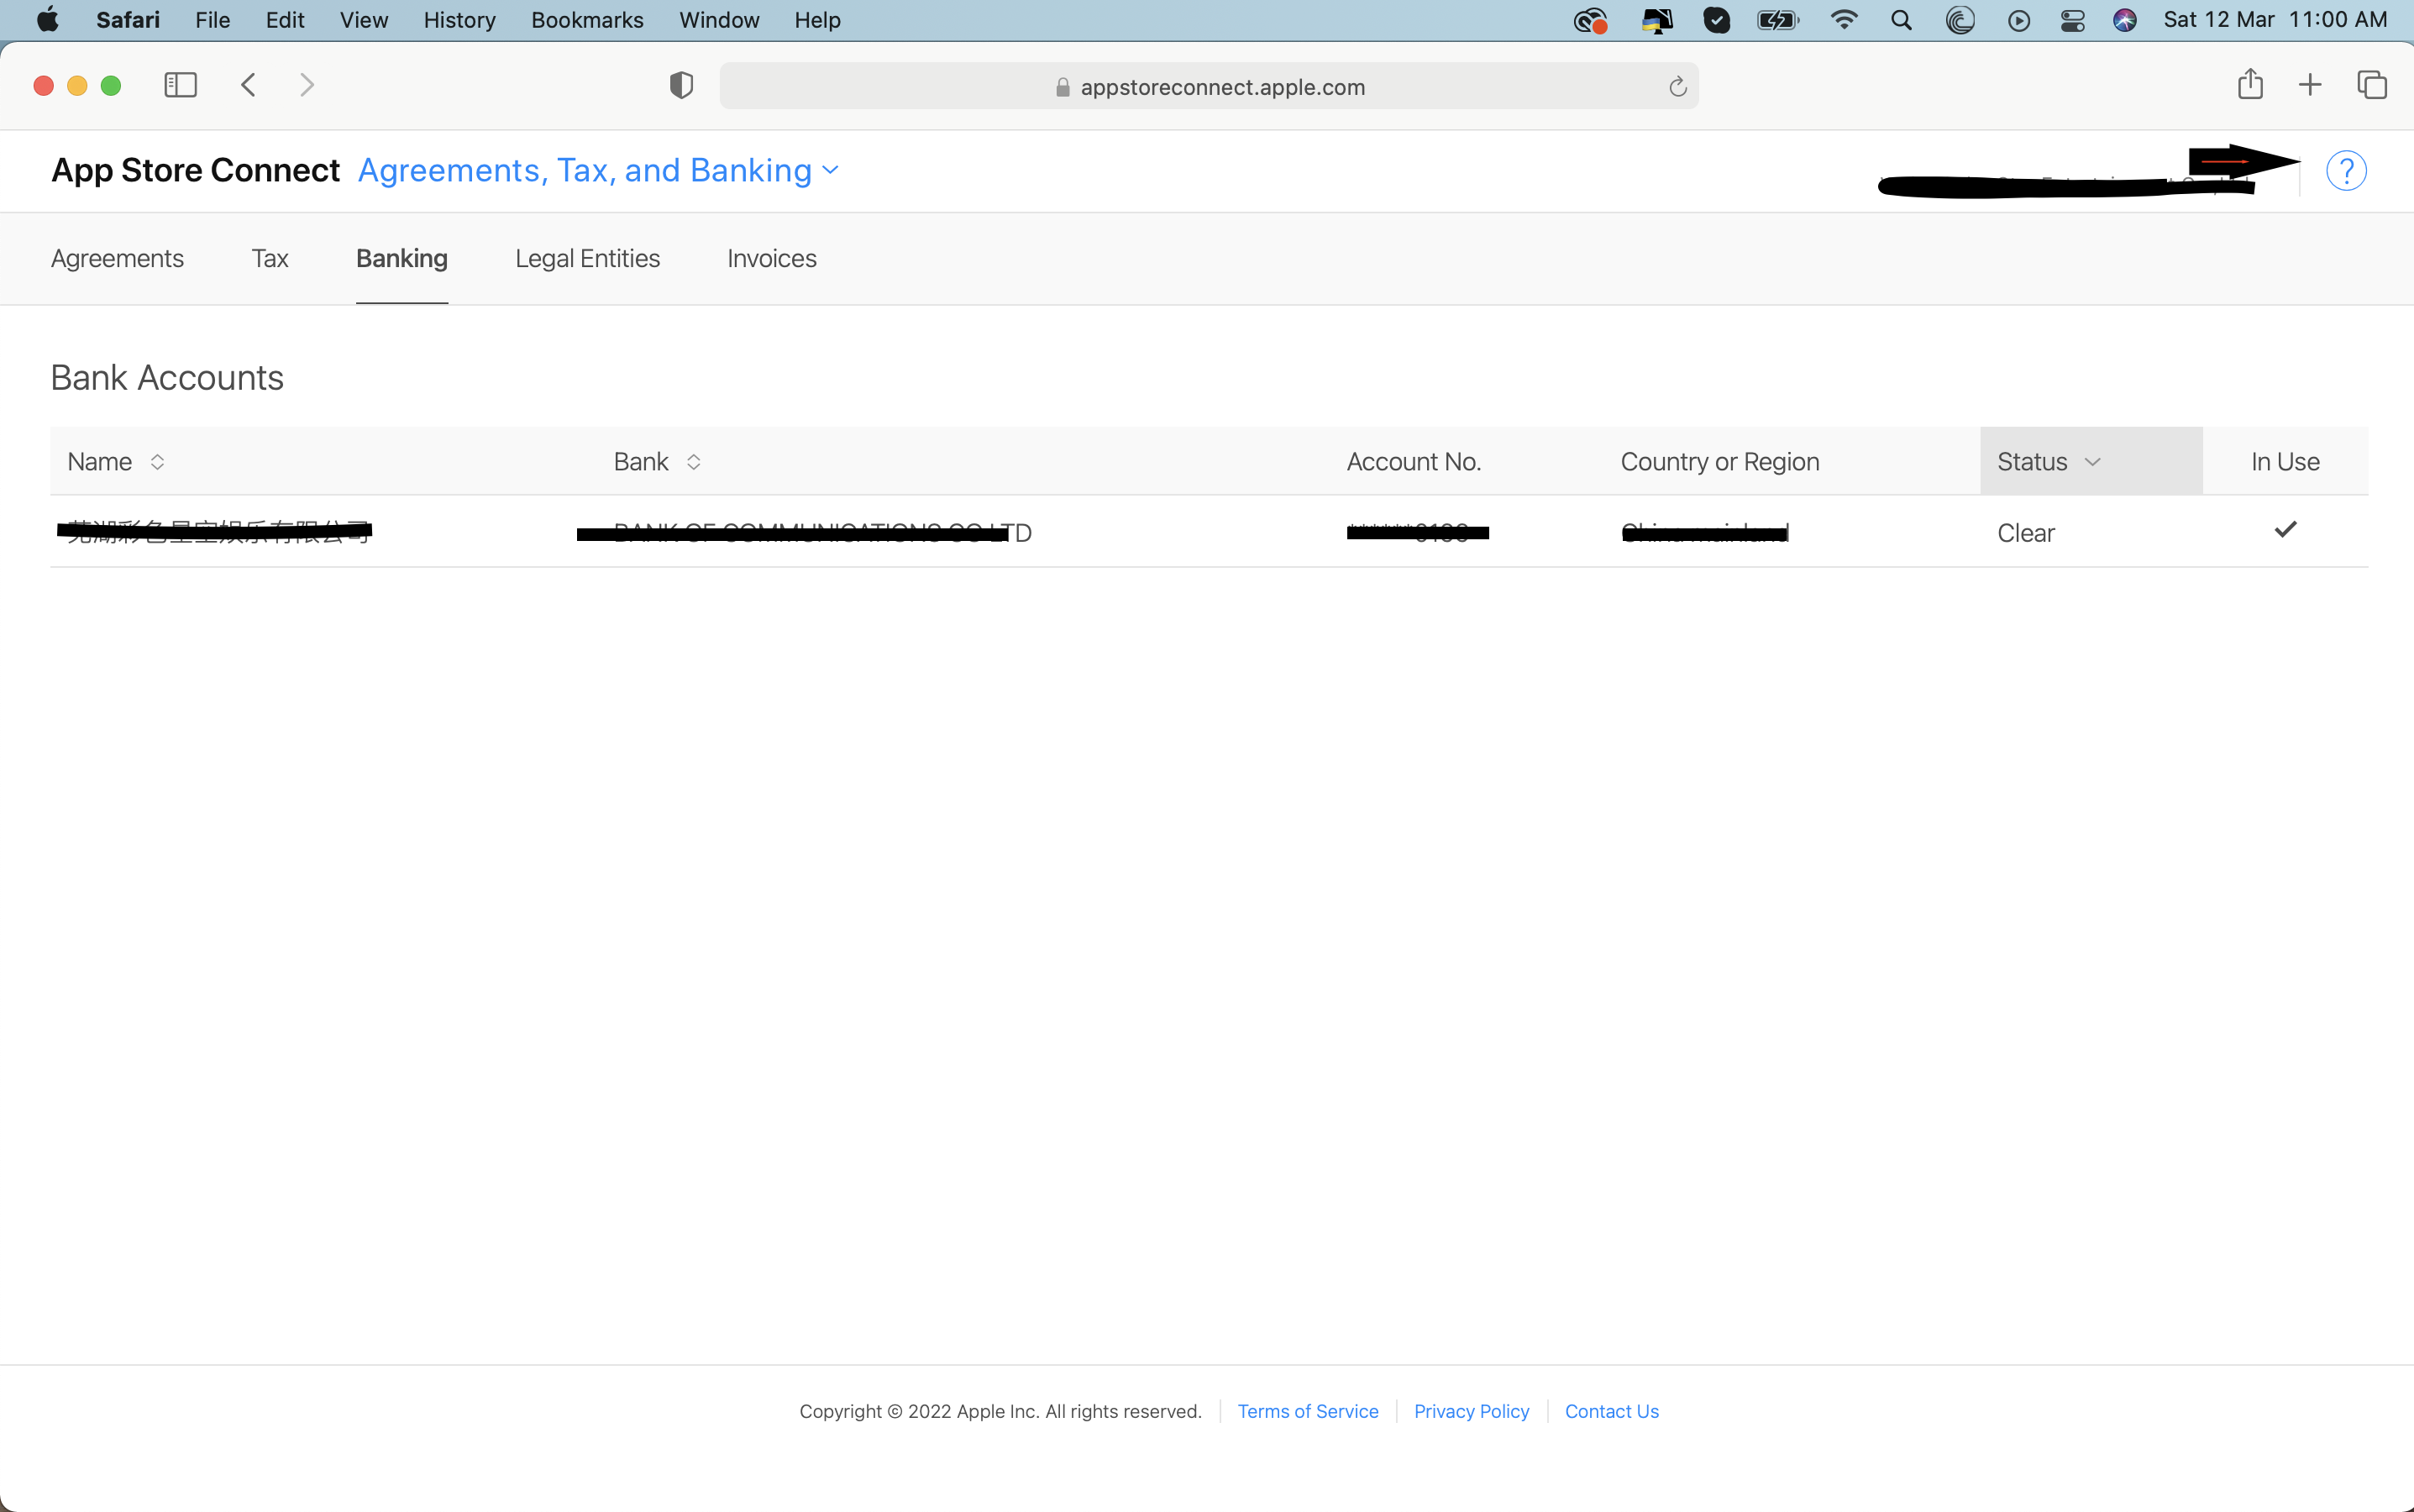Open the App Store Connect help icon
Image resolution: width=2414 pixels, height=1512 pixels.
(x=2346, y=171)
